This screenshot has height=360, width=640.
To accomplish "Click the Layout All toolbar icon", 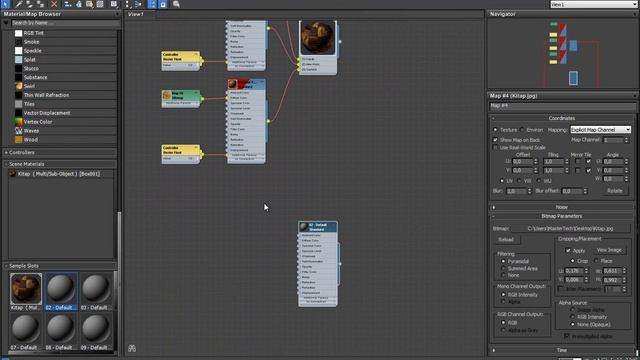I will 127,4.
